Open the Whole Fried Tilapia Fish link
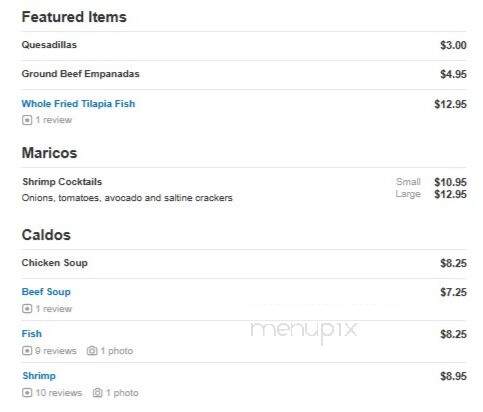Viewport: 483px width, 412px height. coord(78,104)
